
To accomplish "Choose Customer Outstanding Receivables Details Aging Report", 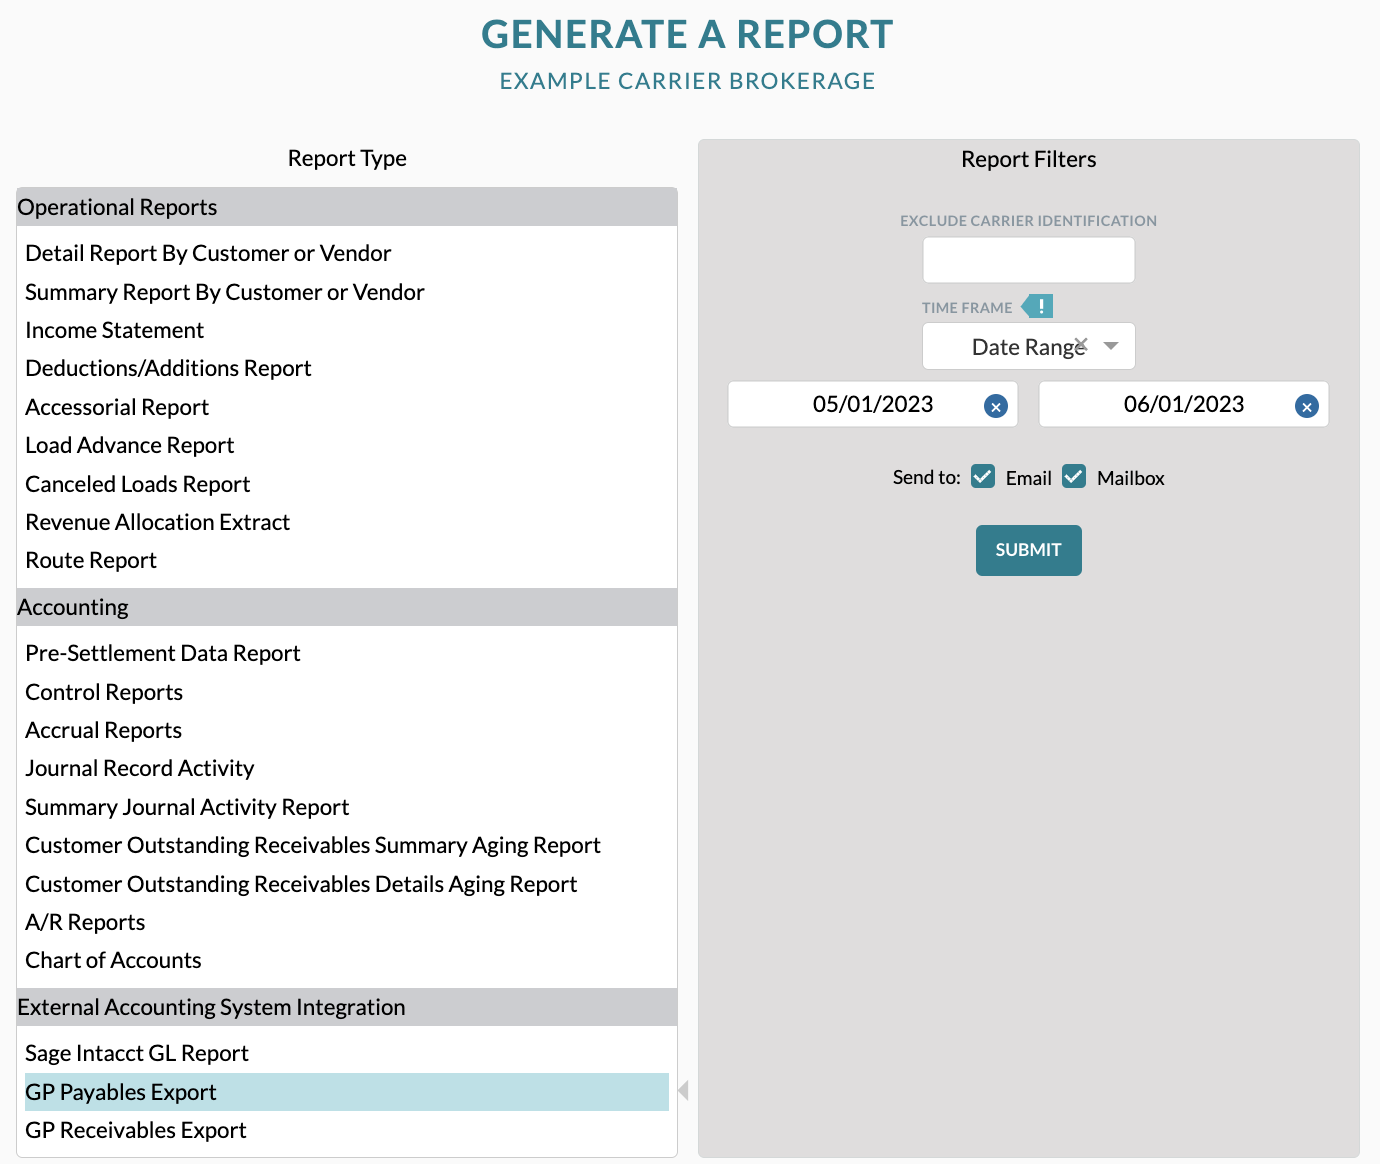I will [347, 884].
